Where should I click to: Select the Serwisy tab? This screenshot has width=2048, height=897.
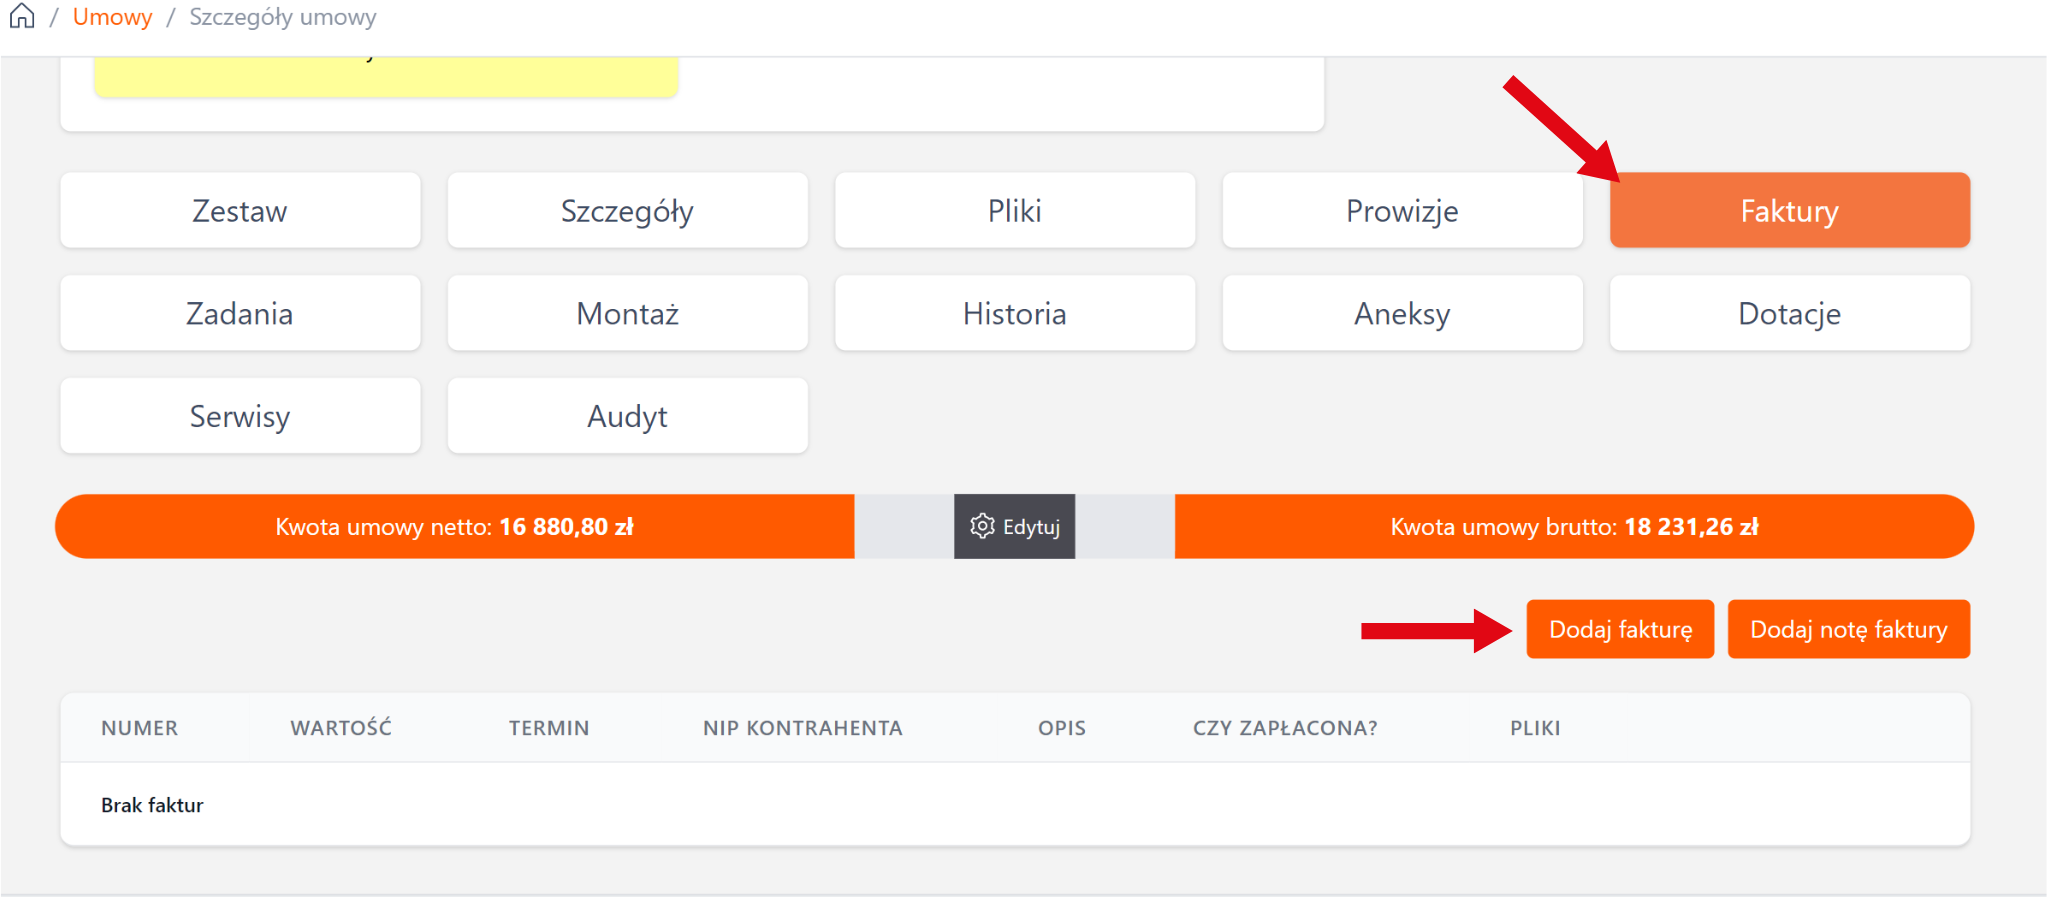240,416
